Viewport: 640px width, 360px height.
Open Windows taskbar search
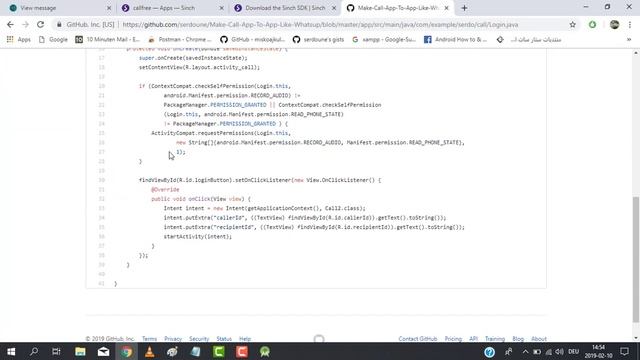click(x=34, y=351)
